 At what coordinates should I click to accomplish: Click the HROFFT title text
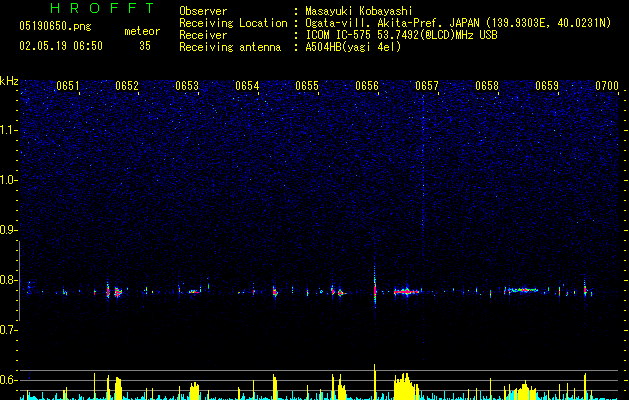[102, 8]
